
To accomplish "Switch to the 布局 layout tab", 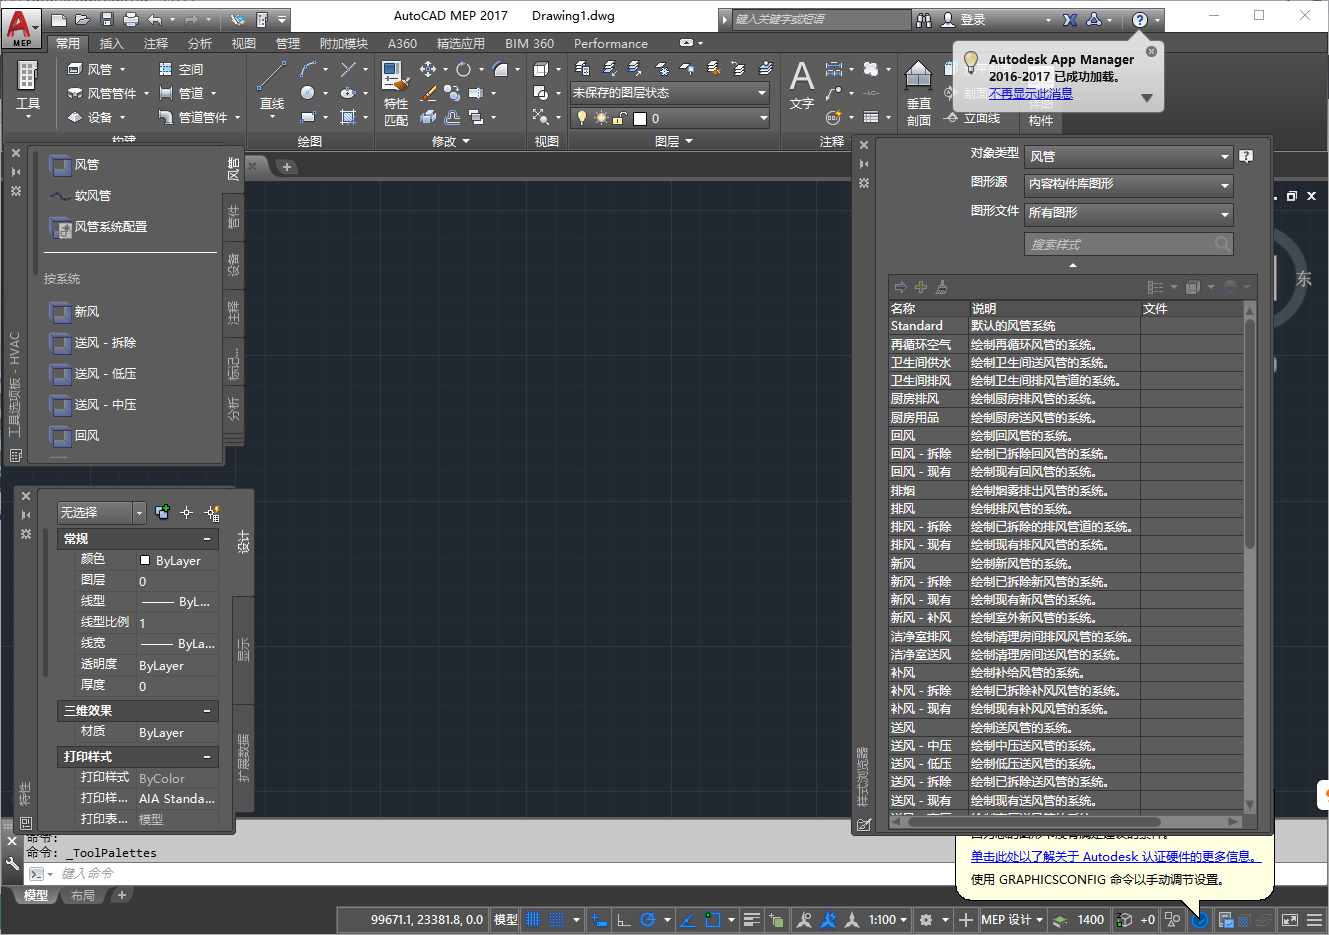I will [x=83, y=895].
